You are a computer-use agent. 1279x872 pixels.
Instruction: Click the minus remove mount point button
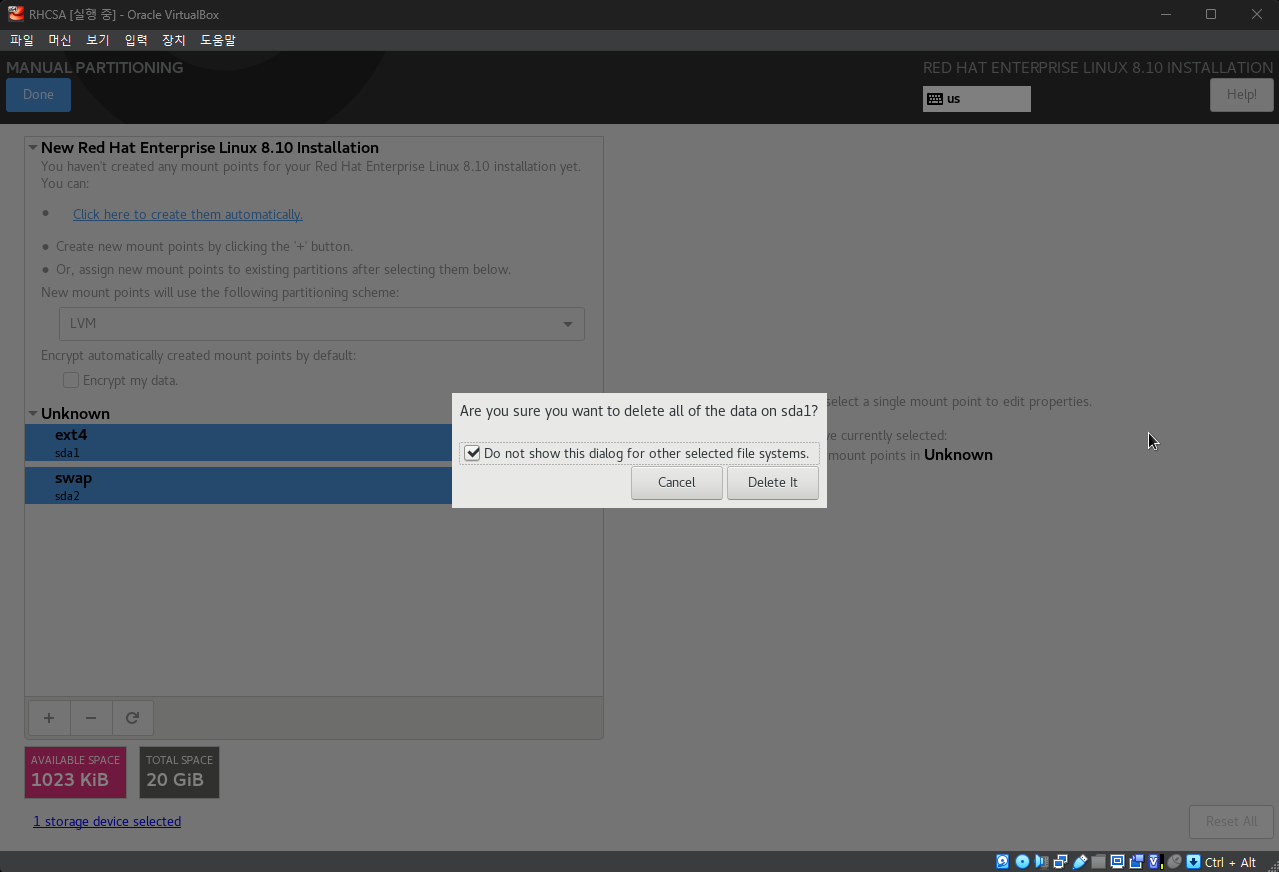[91, 718]
